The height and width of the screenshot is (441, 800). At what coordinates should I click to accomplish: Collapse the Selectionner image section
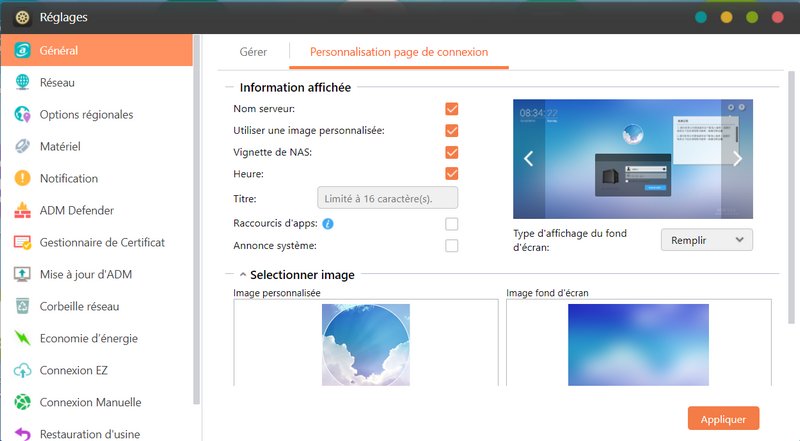(243, 275)
